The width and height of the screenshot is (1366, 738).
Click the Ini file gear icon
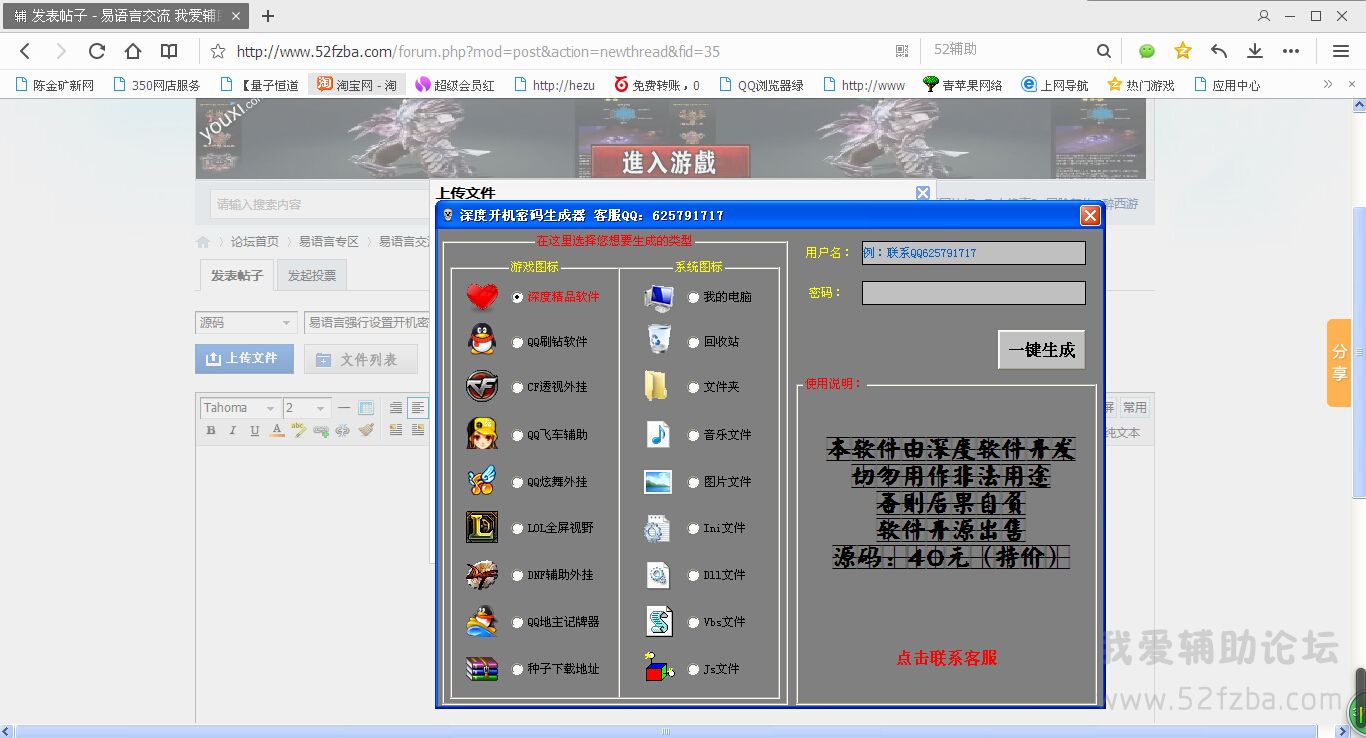(x=657, y=528)
